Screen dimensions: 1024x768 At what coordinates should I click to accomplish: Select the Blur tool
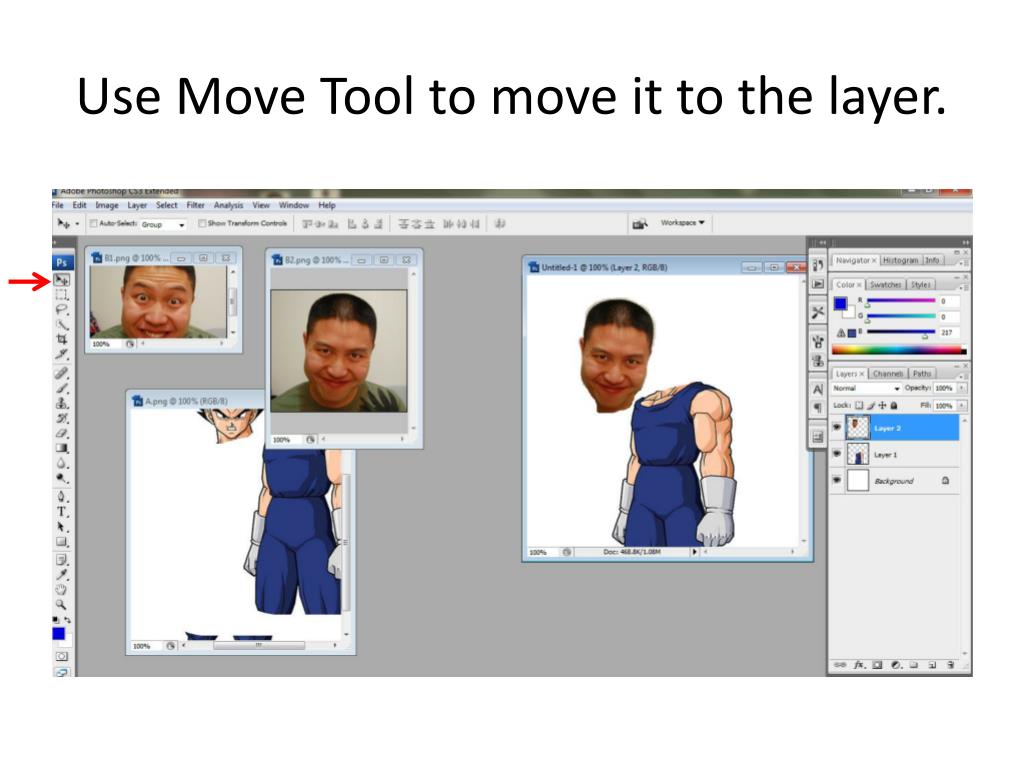pyautogui.click(x=61, y=463)
